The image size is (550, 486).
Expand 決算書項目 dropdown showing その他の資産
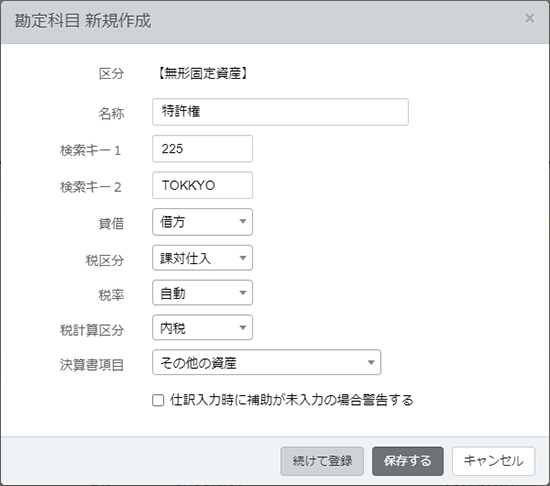point(267,362)
